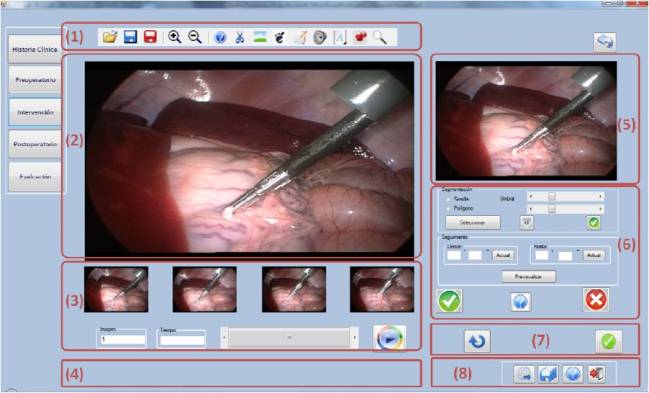Screen dimensions: 649x393
Task: Confirm segmentation with small green check
Action: point(594,223)
